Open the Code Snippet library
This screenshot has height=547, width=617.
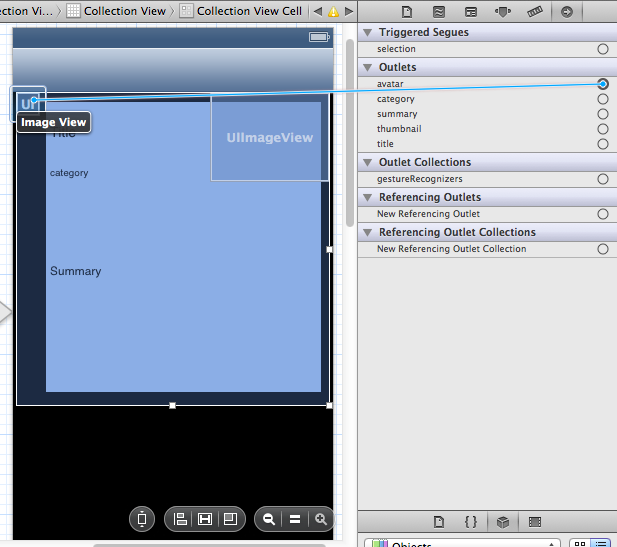click(471, 522)
